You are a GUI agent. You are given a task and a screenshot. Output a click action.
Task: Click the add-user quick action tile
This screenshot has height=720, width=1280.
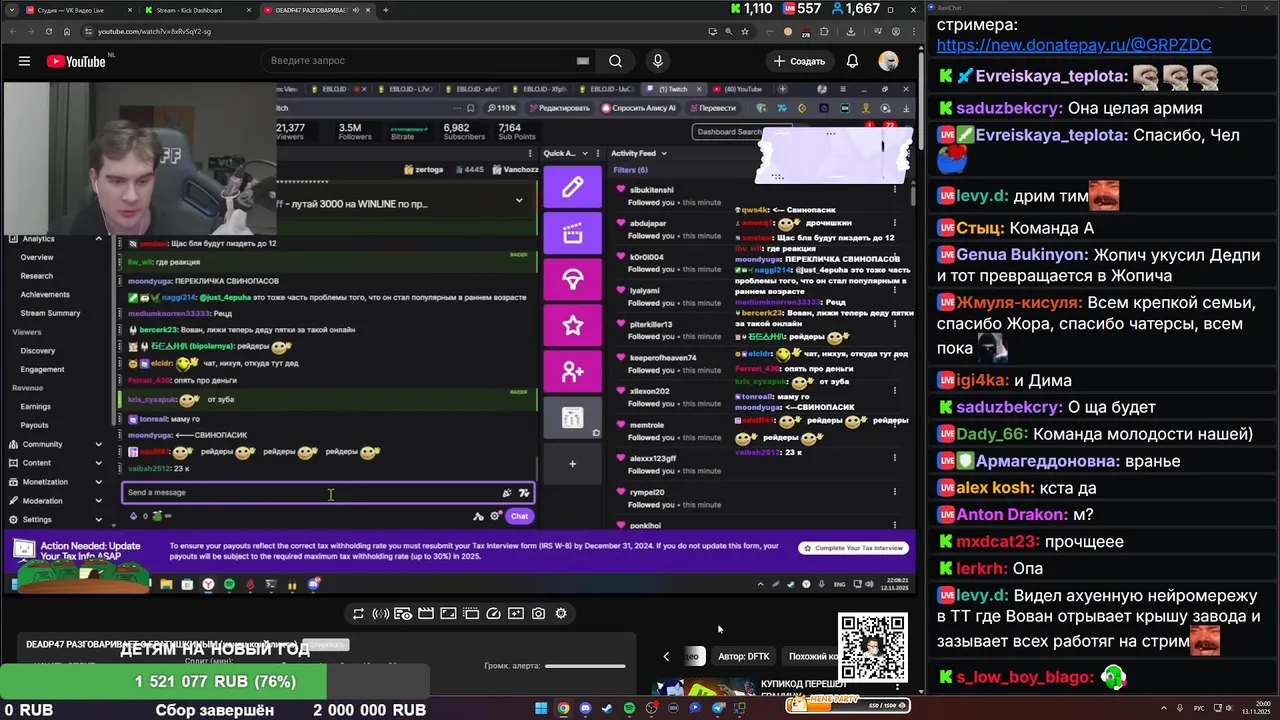[x=572, y=372]
